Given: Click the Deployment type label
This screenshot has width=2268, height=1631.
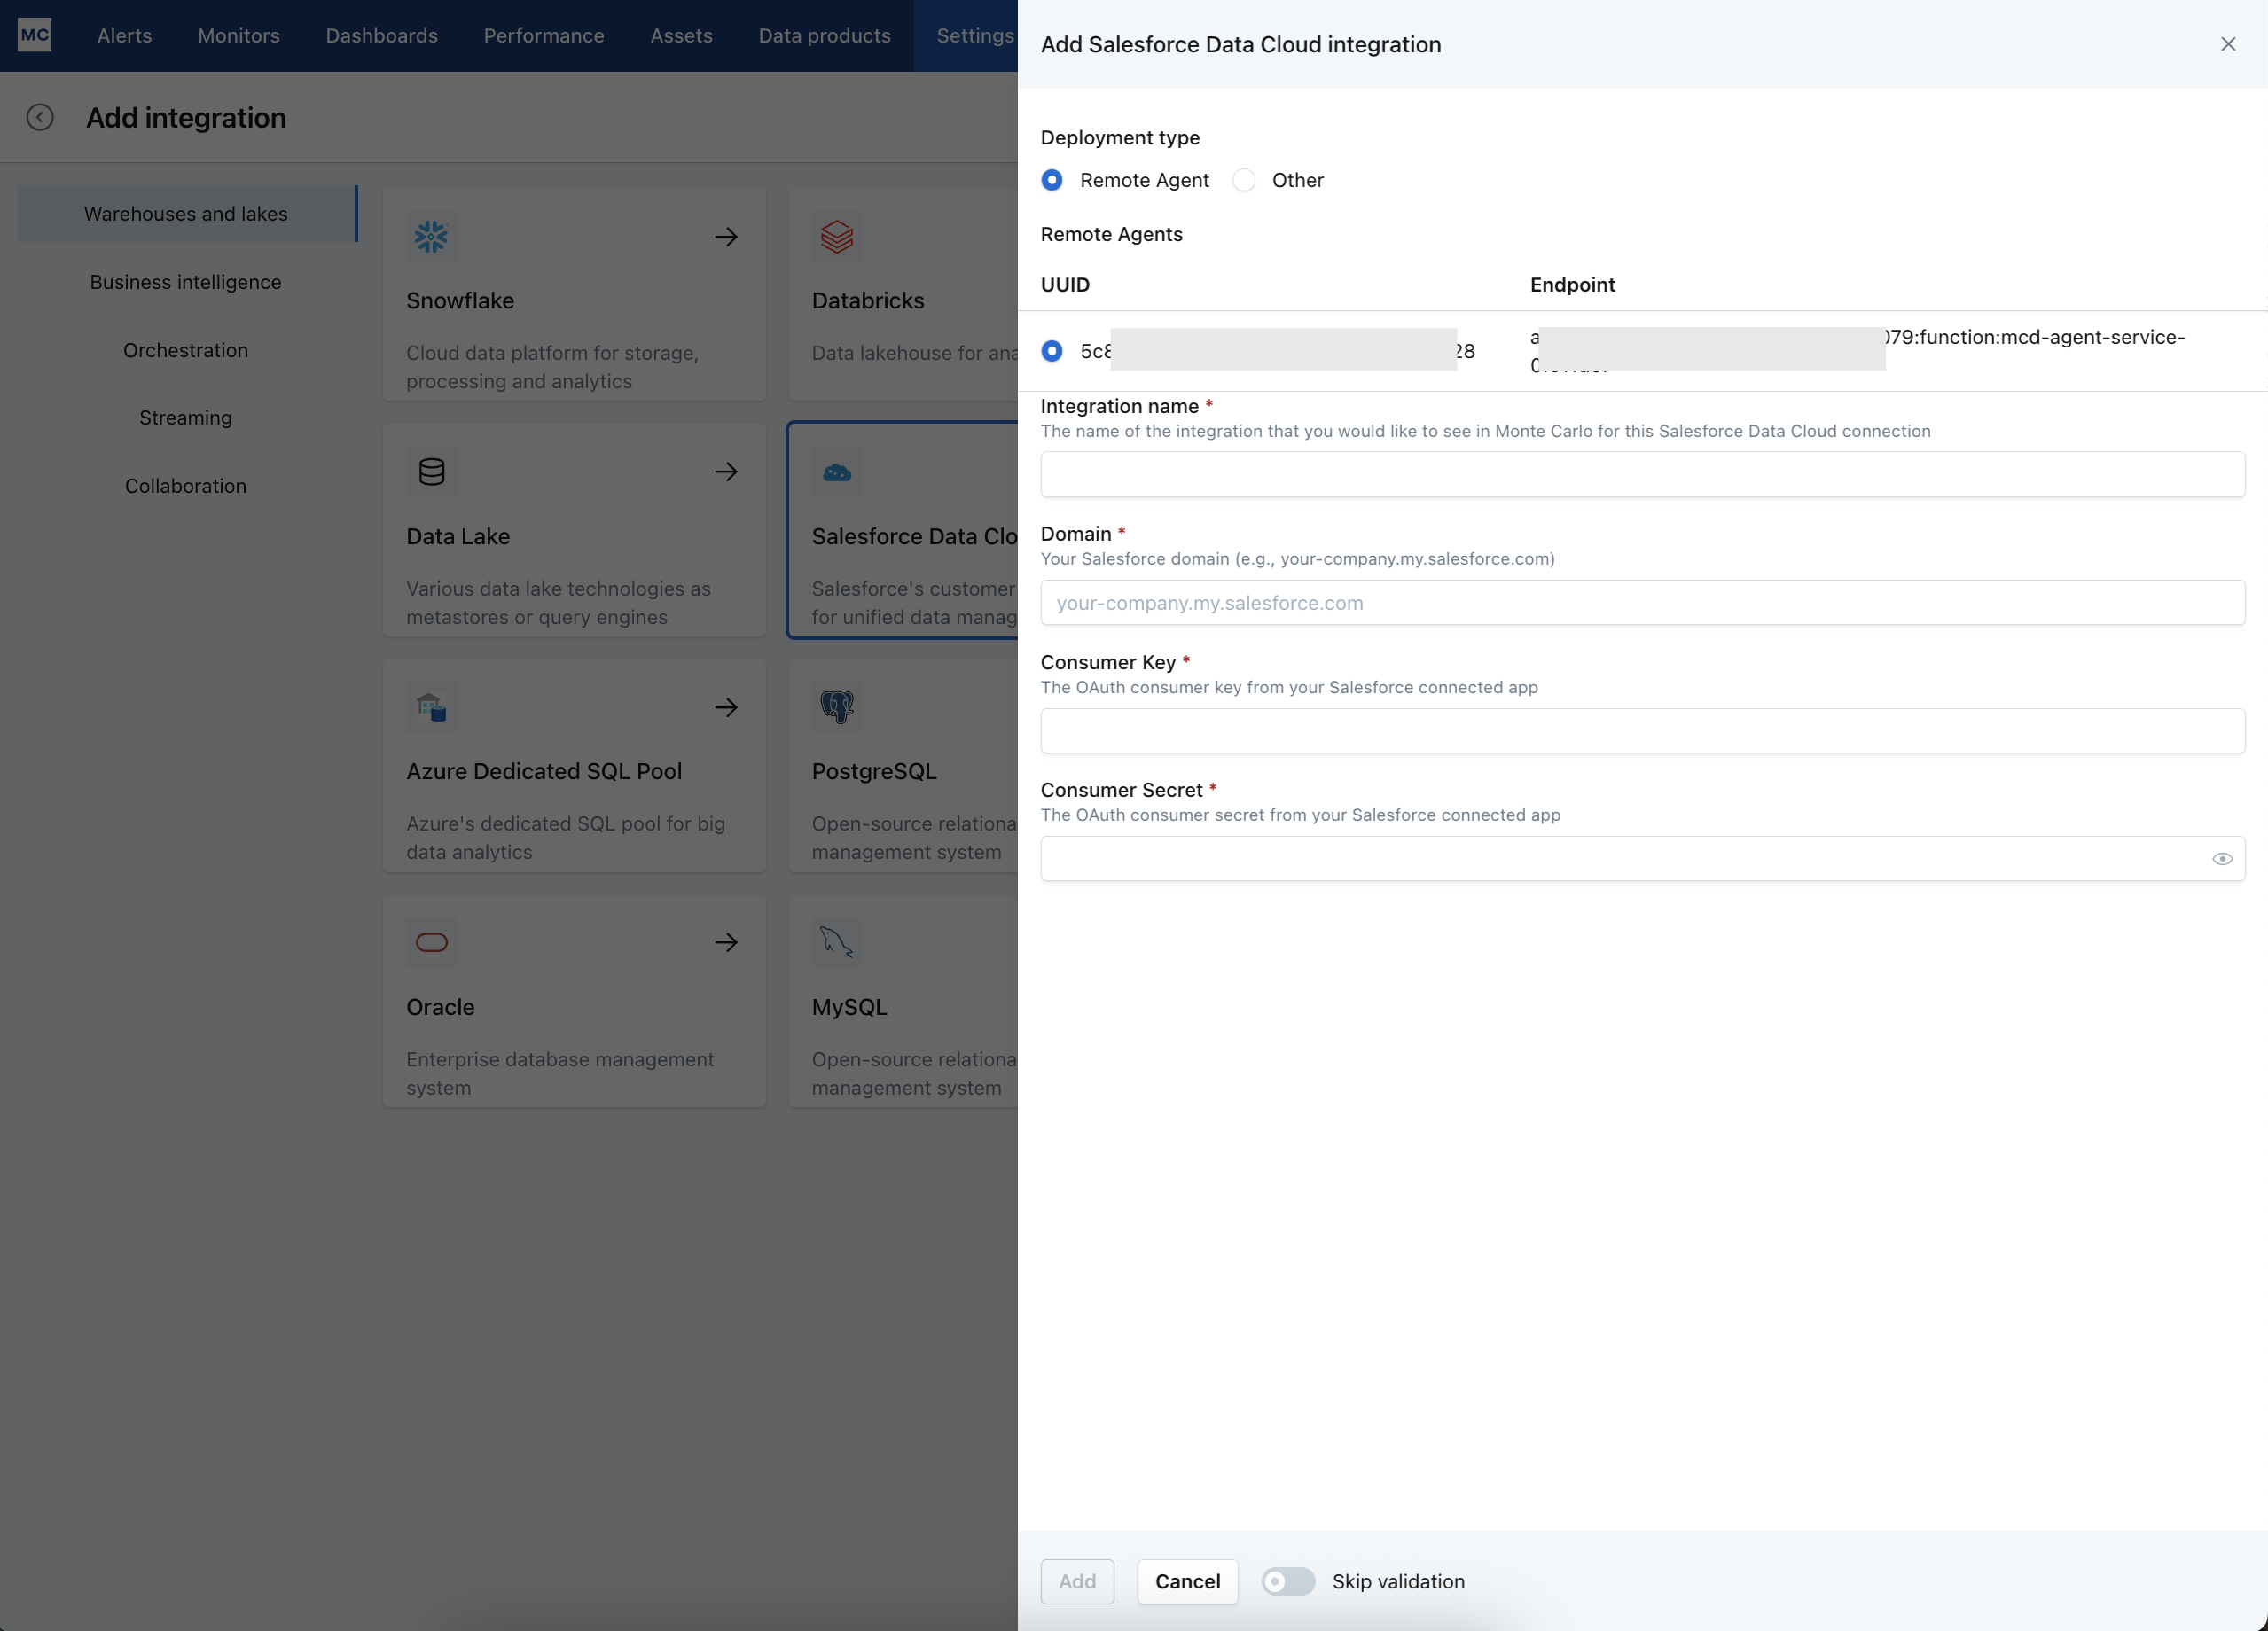Looking at the screenshot, I should [x=1120, y=138].
